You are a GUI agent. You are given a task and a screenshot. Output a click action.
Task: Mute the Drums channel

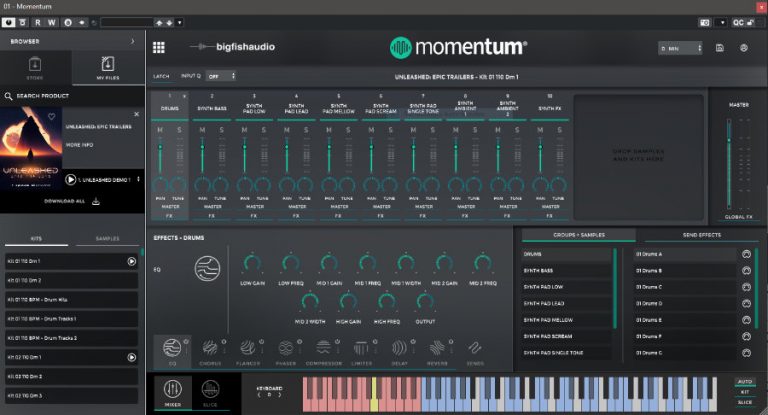(x=159, y=130)
